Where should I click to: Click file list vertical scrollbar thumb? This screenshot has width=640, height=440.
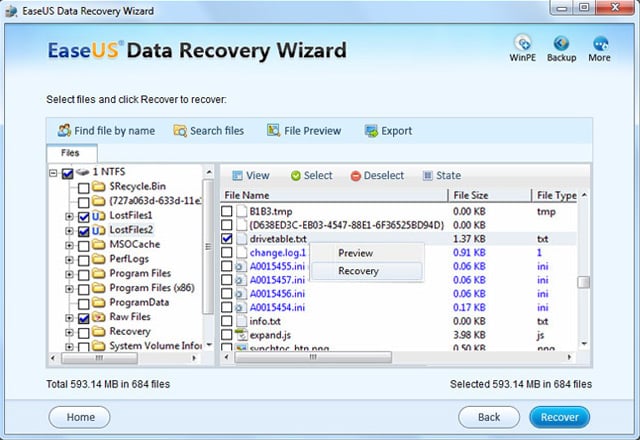(x=584, y=282)
